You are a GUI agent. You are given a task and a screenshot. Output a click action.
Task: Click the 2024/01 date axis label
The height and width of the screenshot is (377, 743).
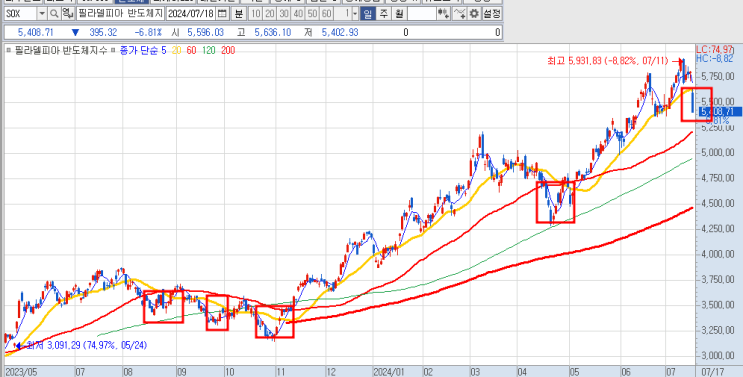(x=388, y=371)
